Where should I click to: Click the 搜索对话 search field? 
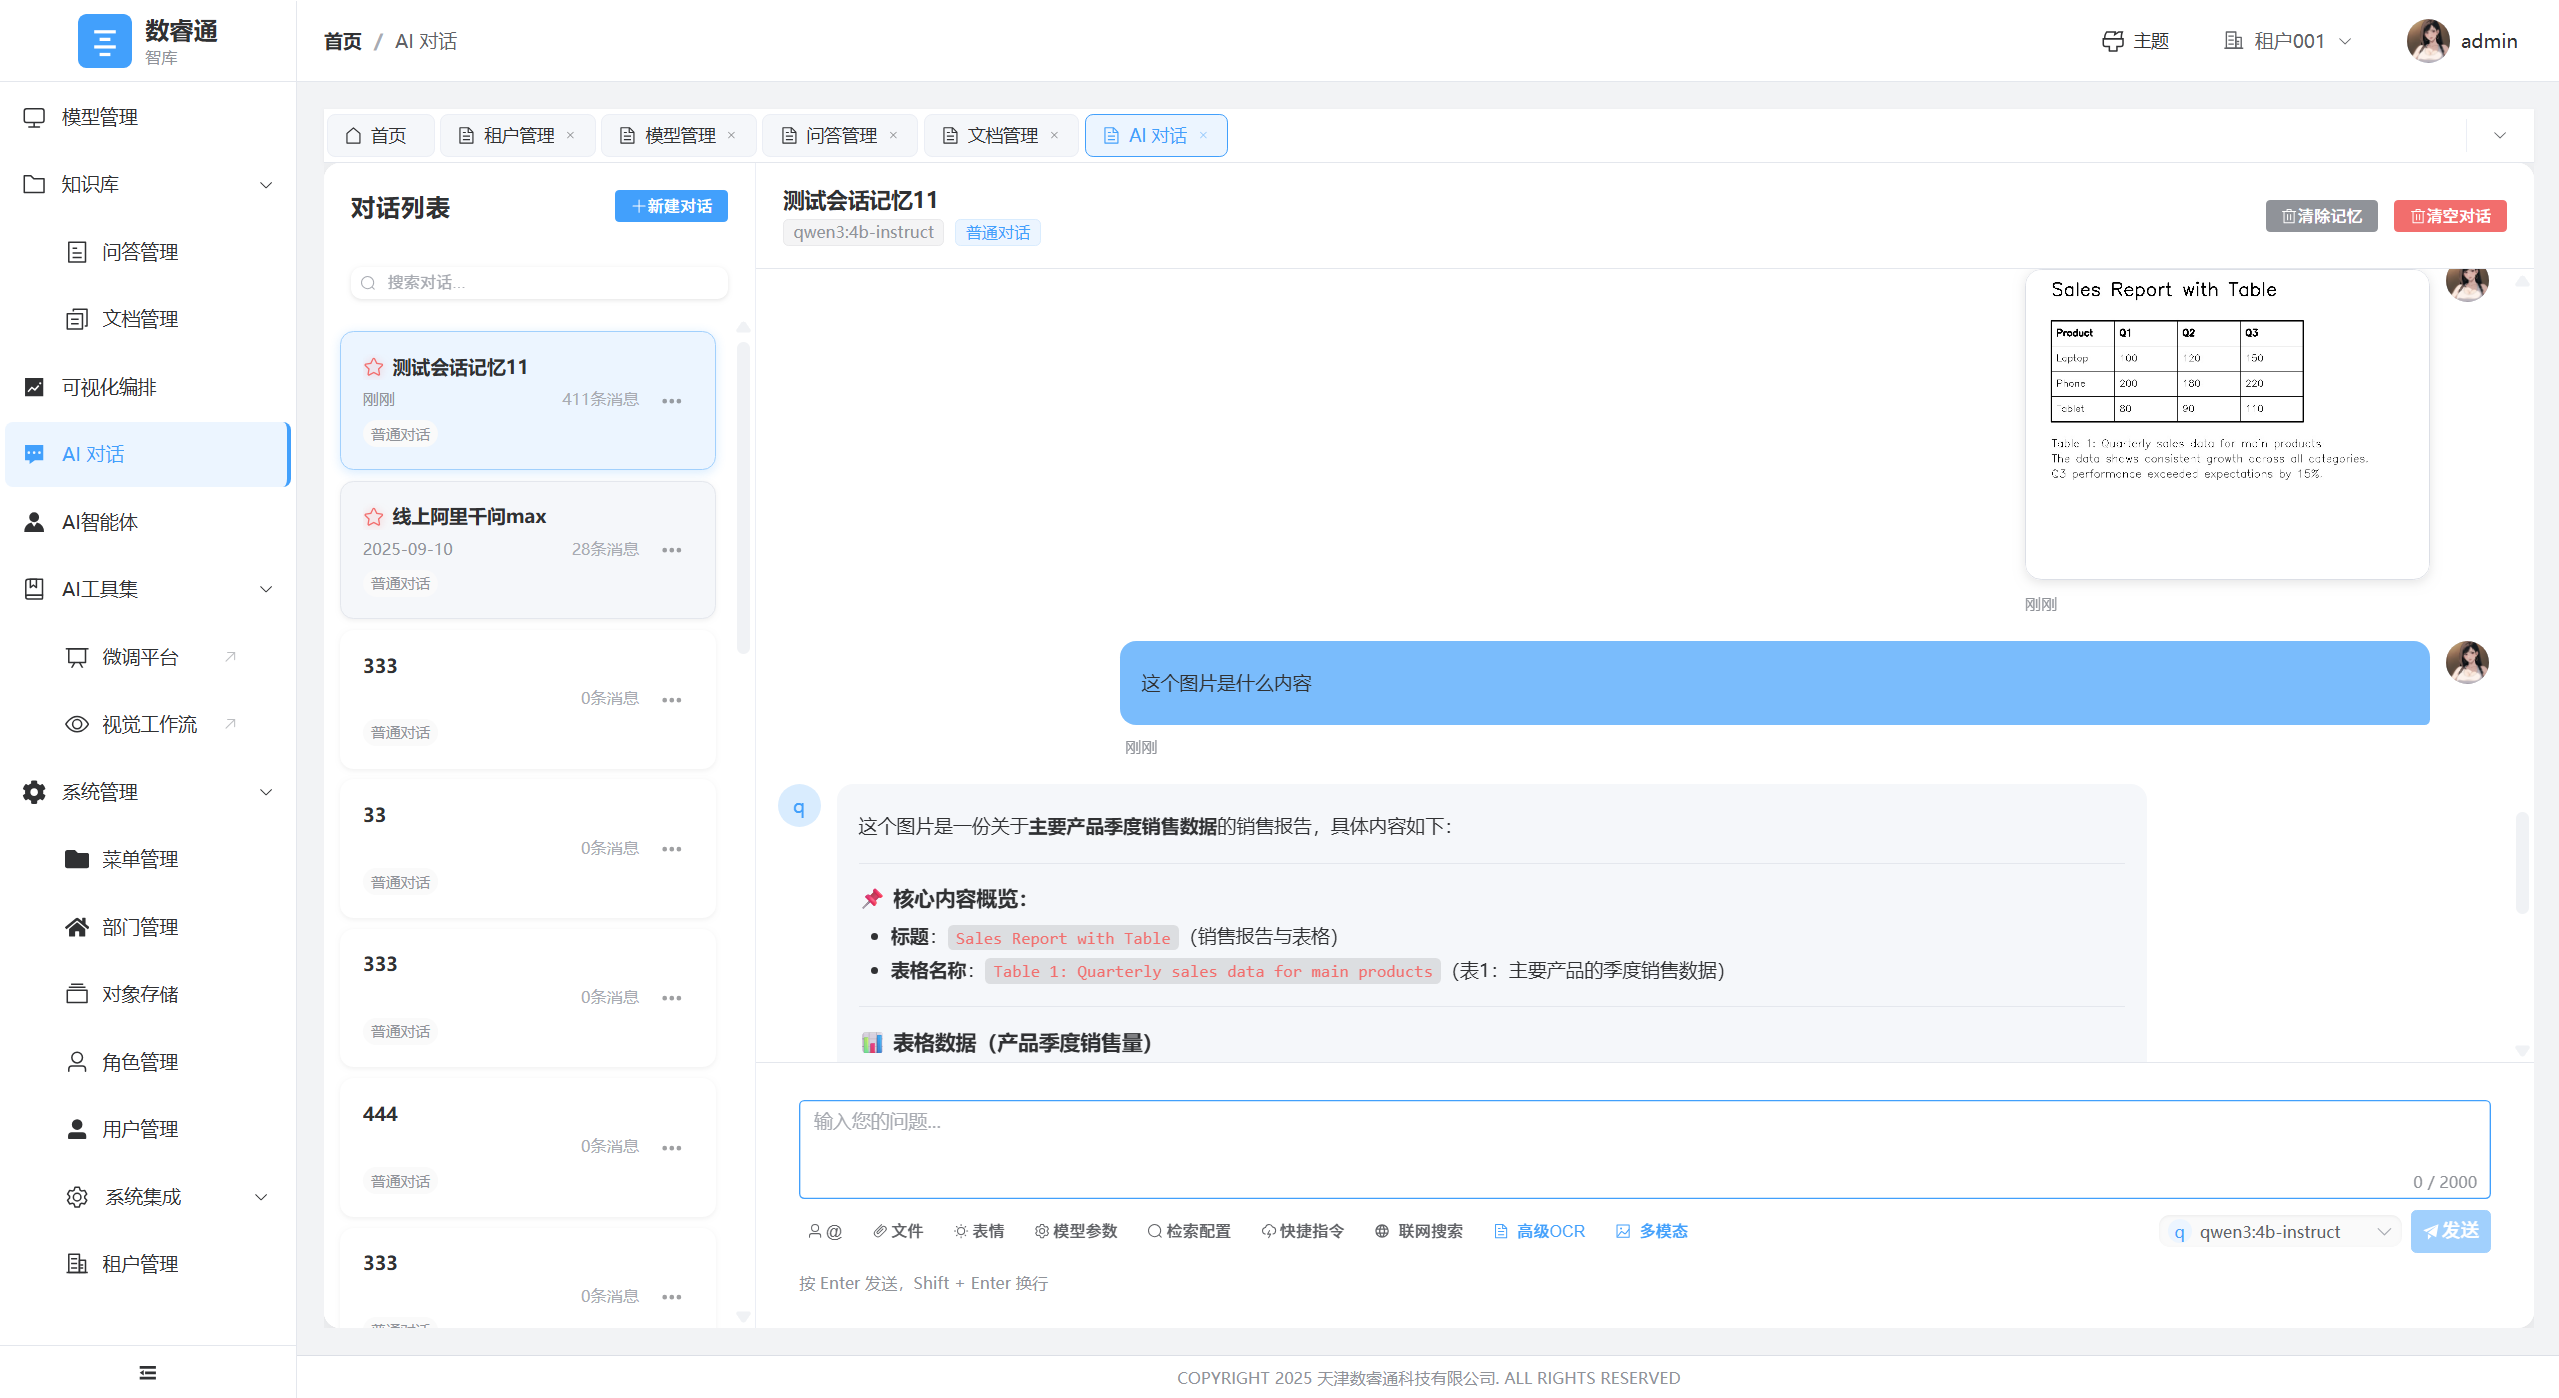click(537, 282)
